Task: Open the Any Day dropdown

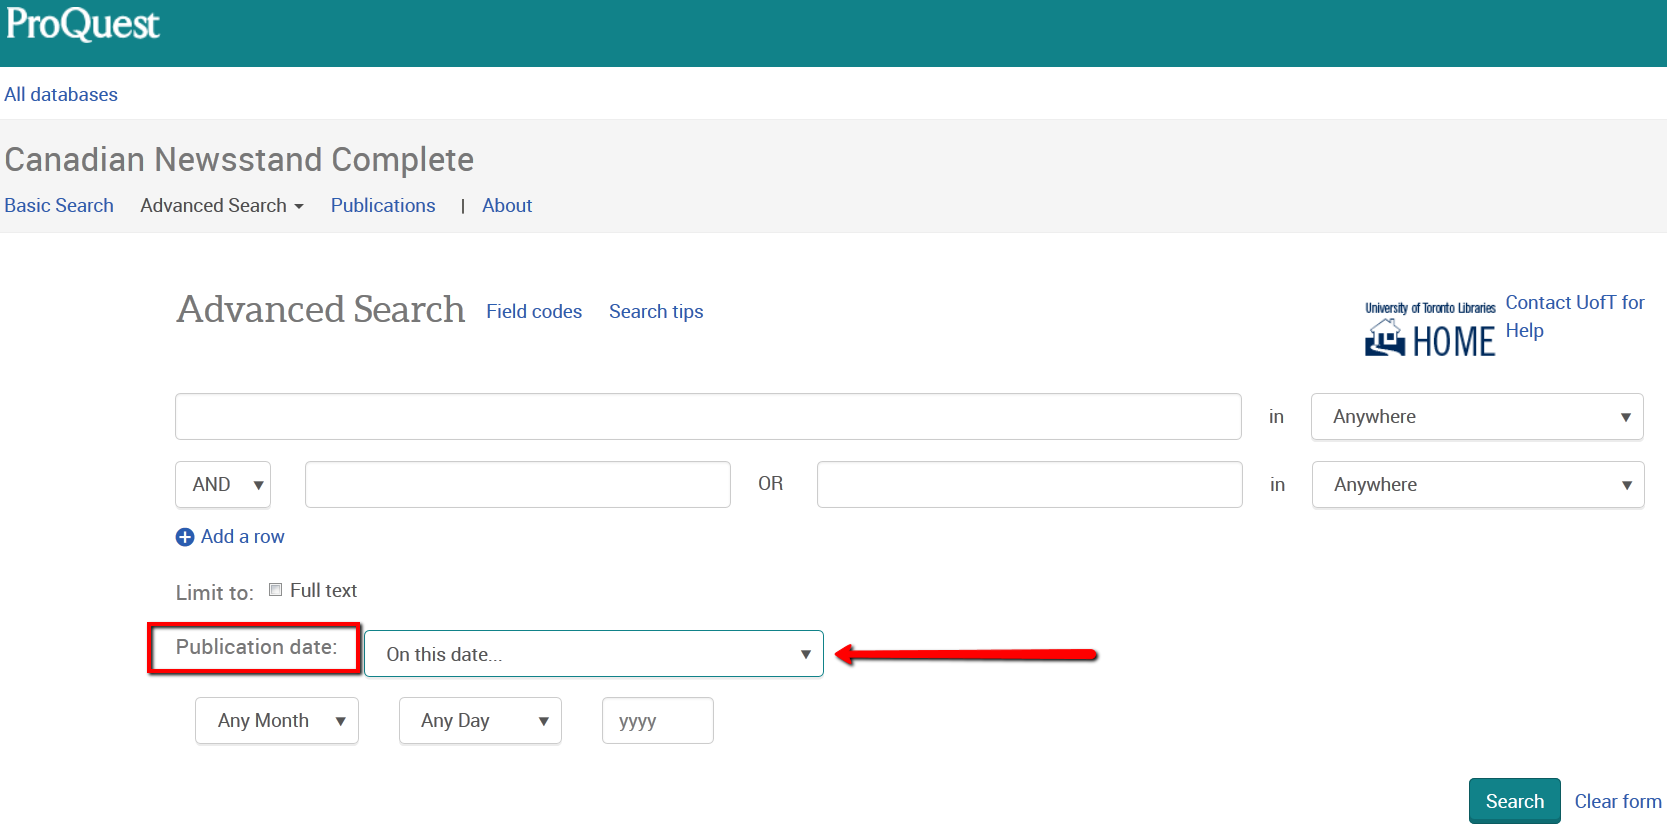Action: click(480, 720)
